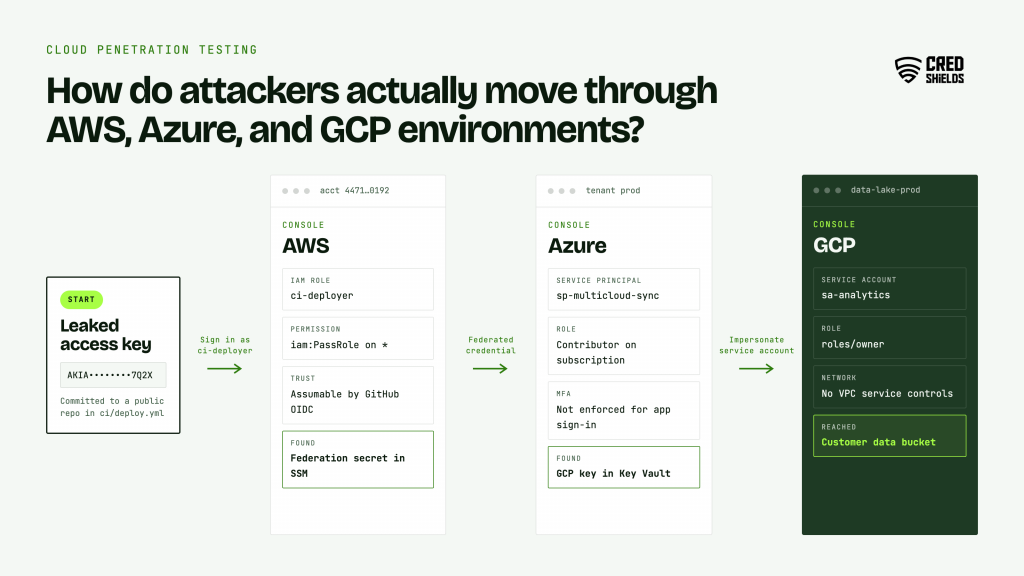Image resolution: width=1024 pixels, height=576 pixels.
Task: Click the 'Assumable by GitHub OIDC' trust card
Action: coord(358,395)
